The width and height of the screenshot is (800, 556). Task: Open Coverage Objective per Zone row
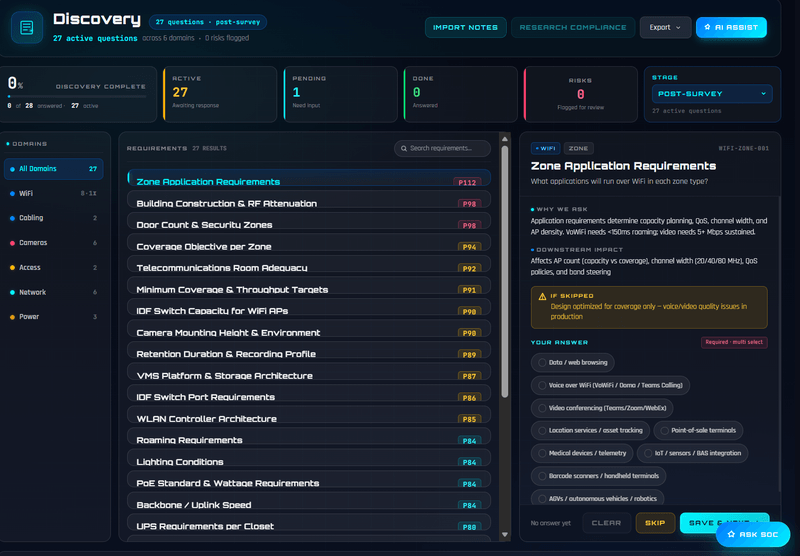(309, 242)
